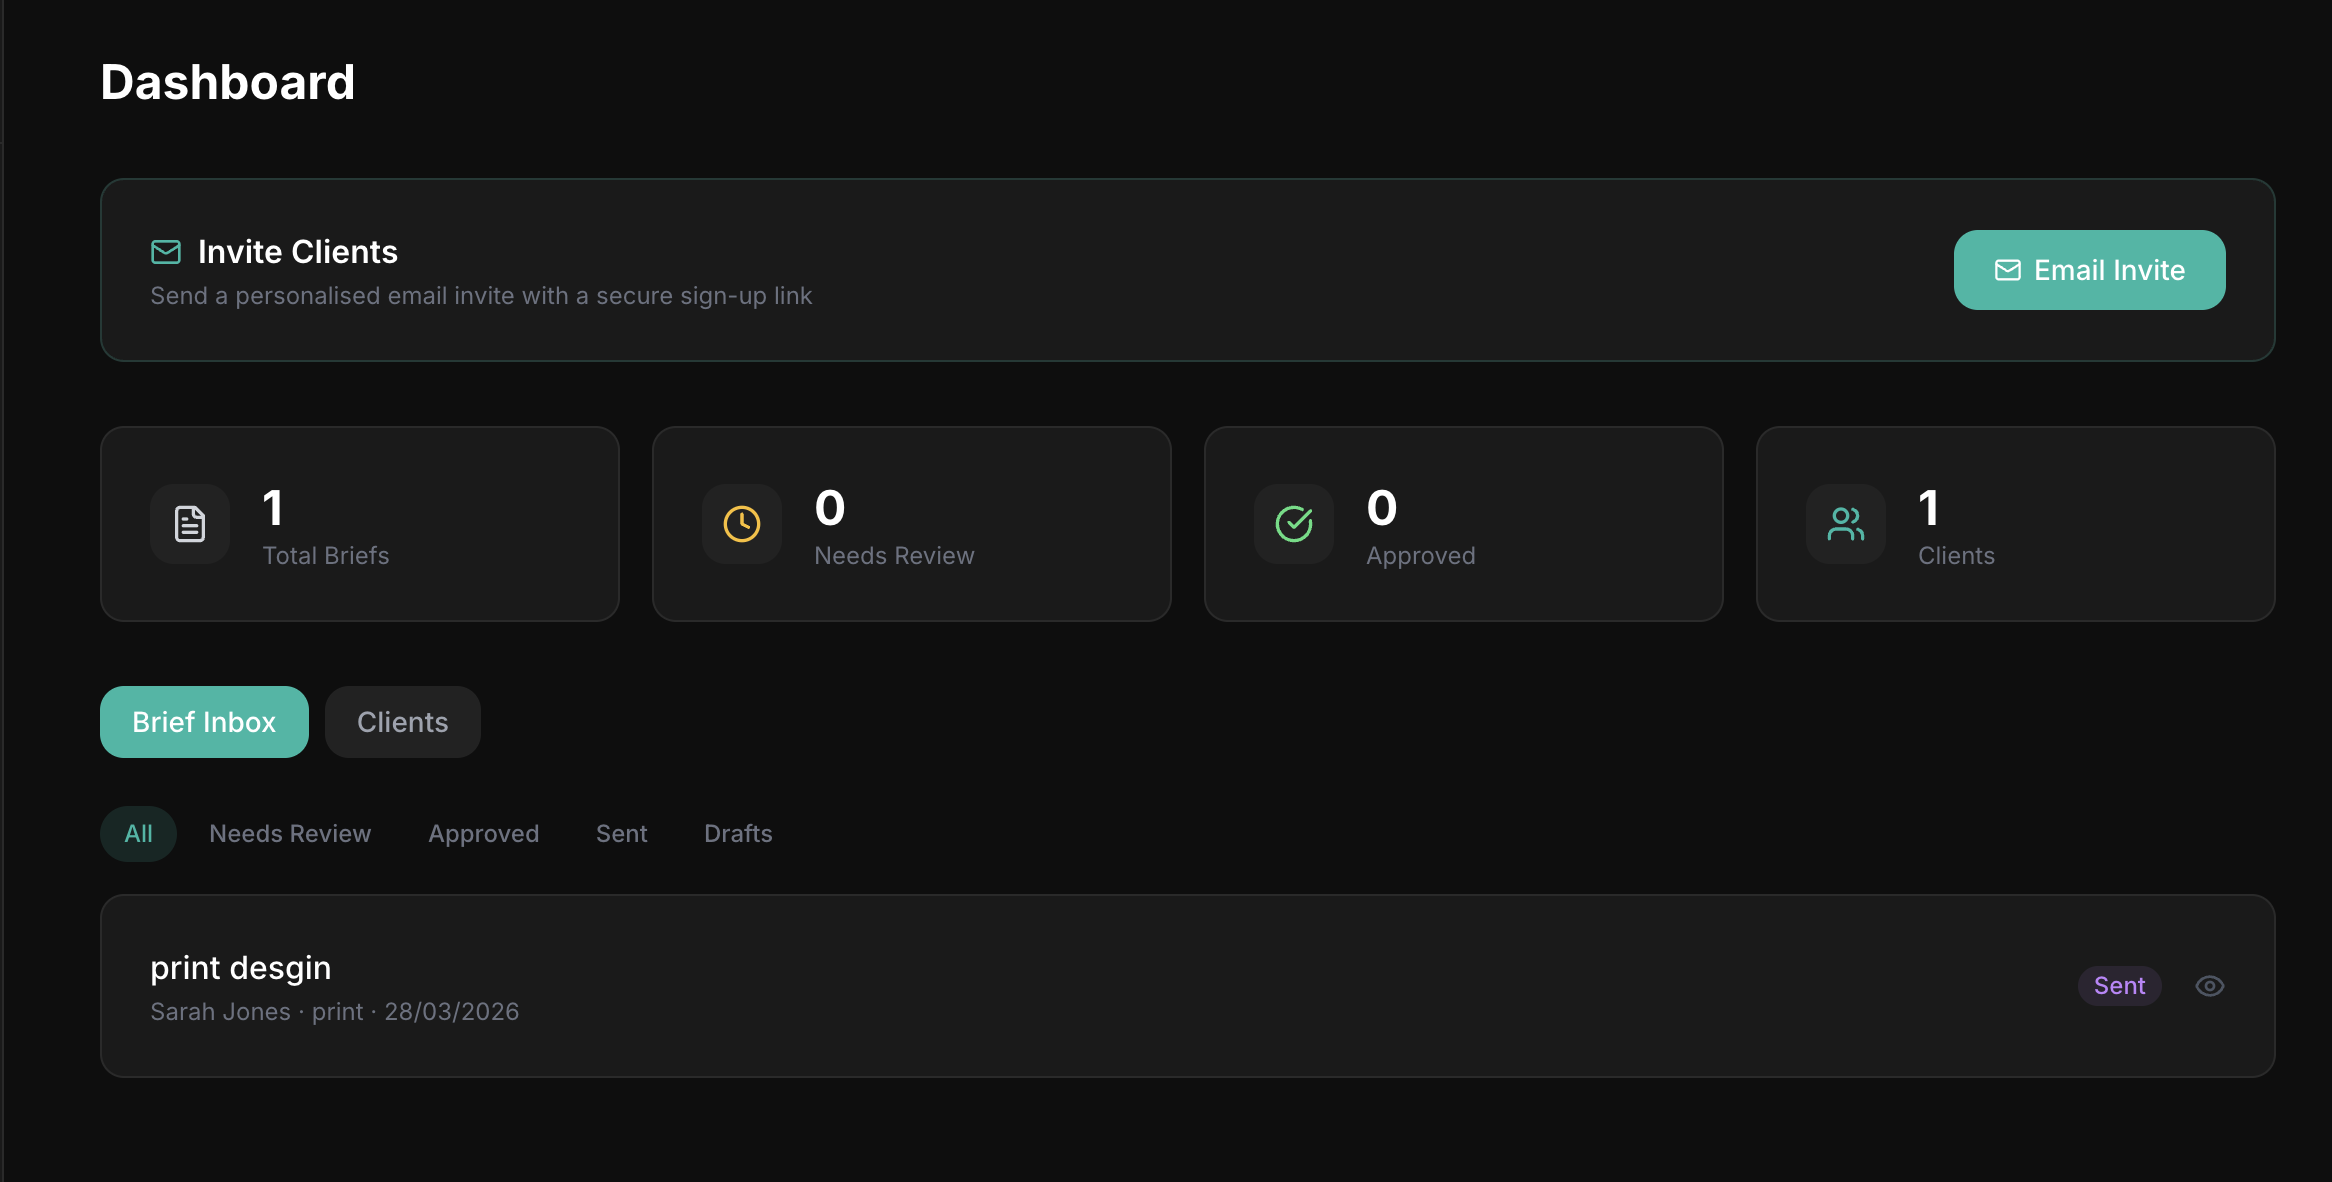The height and width of the screenshot is (1182, 2332).
Task: Click the purple Sent status badge
Action: 2119,986
